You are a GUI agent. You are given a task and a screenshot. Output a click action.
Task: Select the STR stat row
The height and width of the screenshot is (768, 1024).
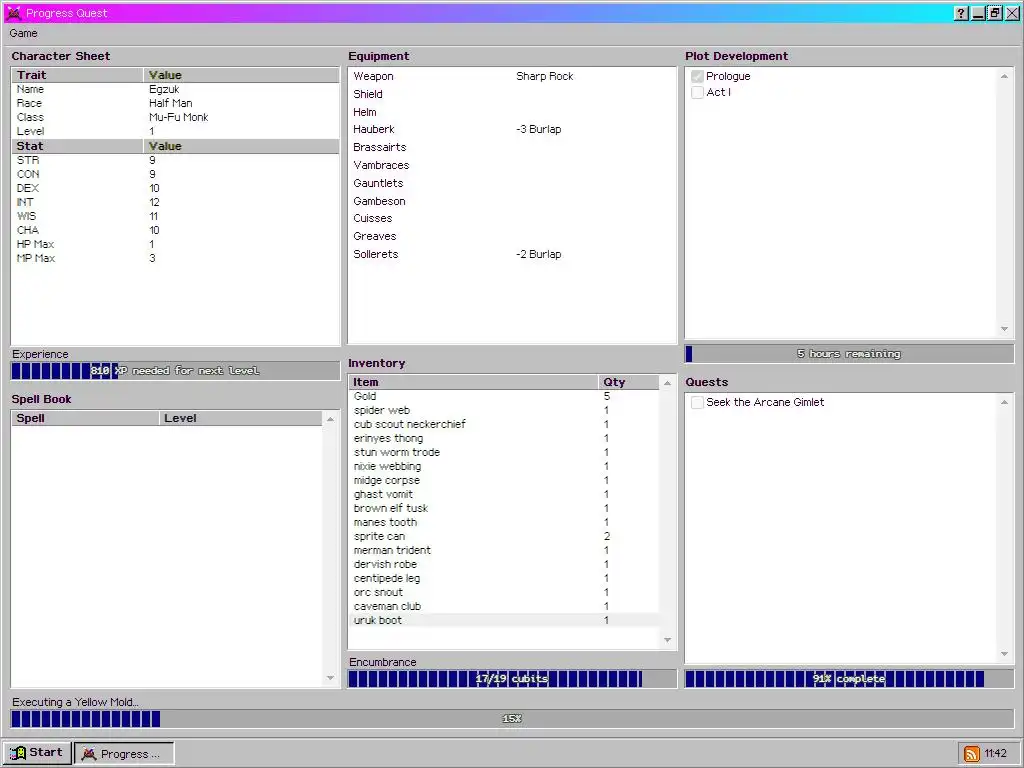pos(175,160)
